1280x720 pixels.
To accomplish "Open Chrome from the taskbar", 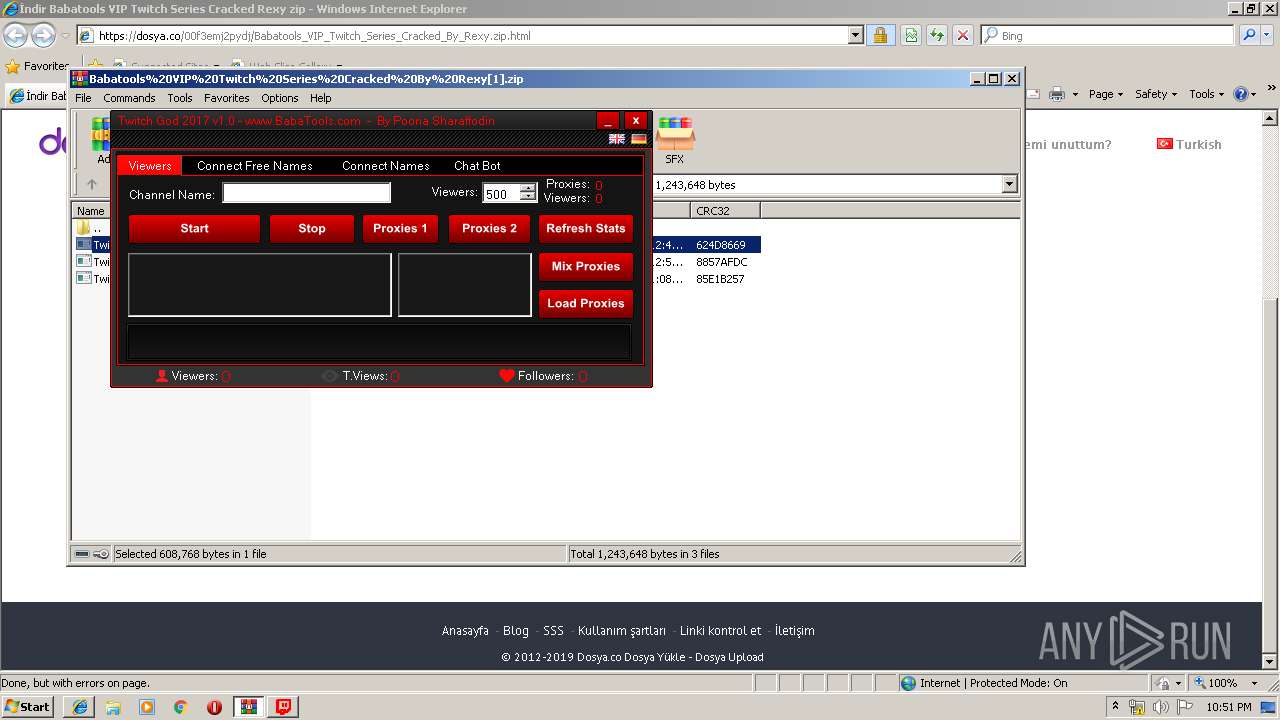I will 181,707.
